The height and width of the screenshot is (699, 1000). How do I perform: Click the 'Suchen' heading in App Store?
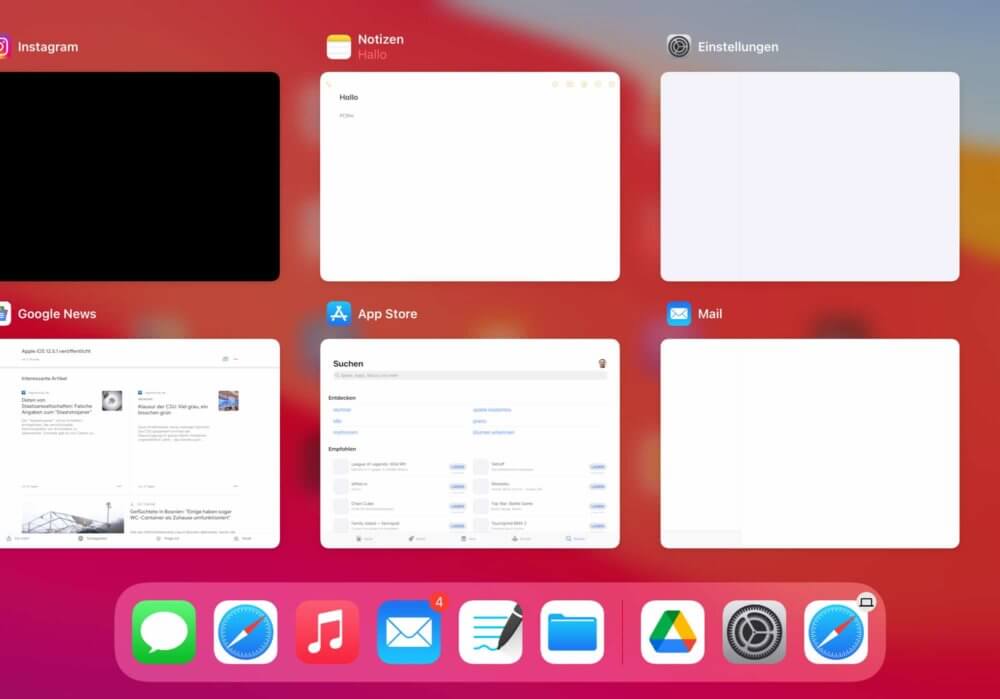pos(348,364)
